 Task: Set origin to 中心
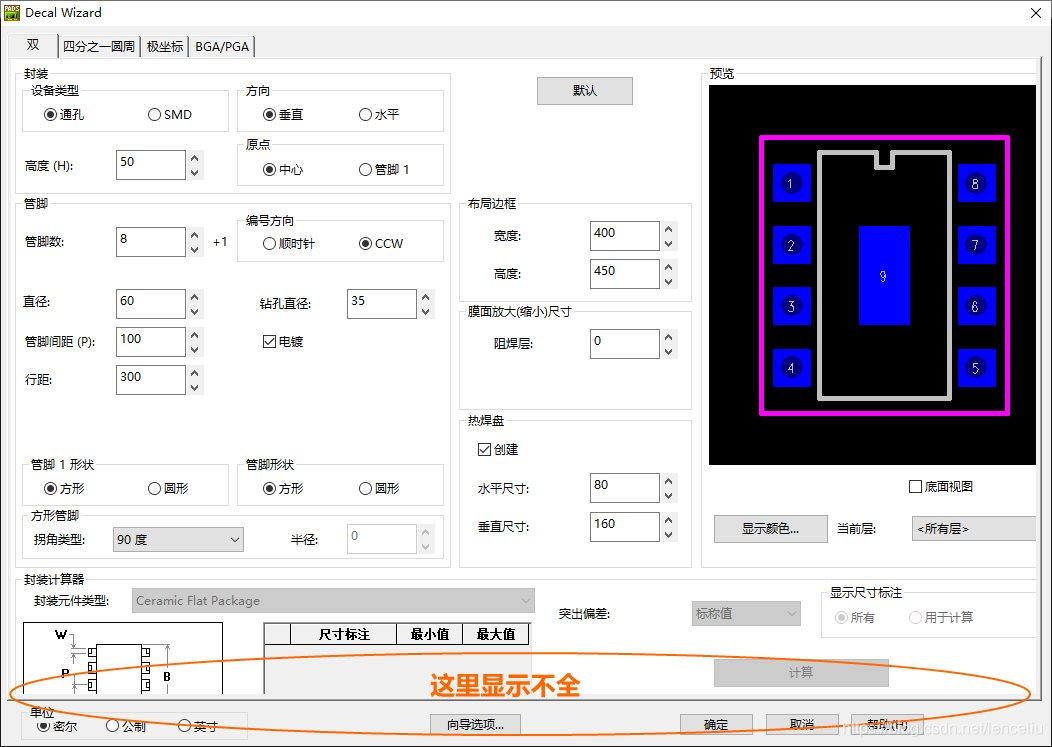(x=270, y=170)
